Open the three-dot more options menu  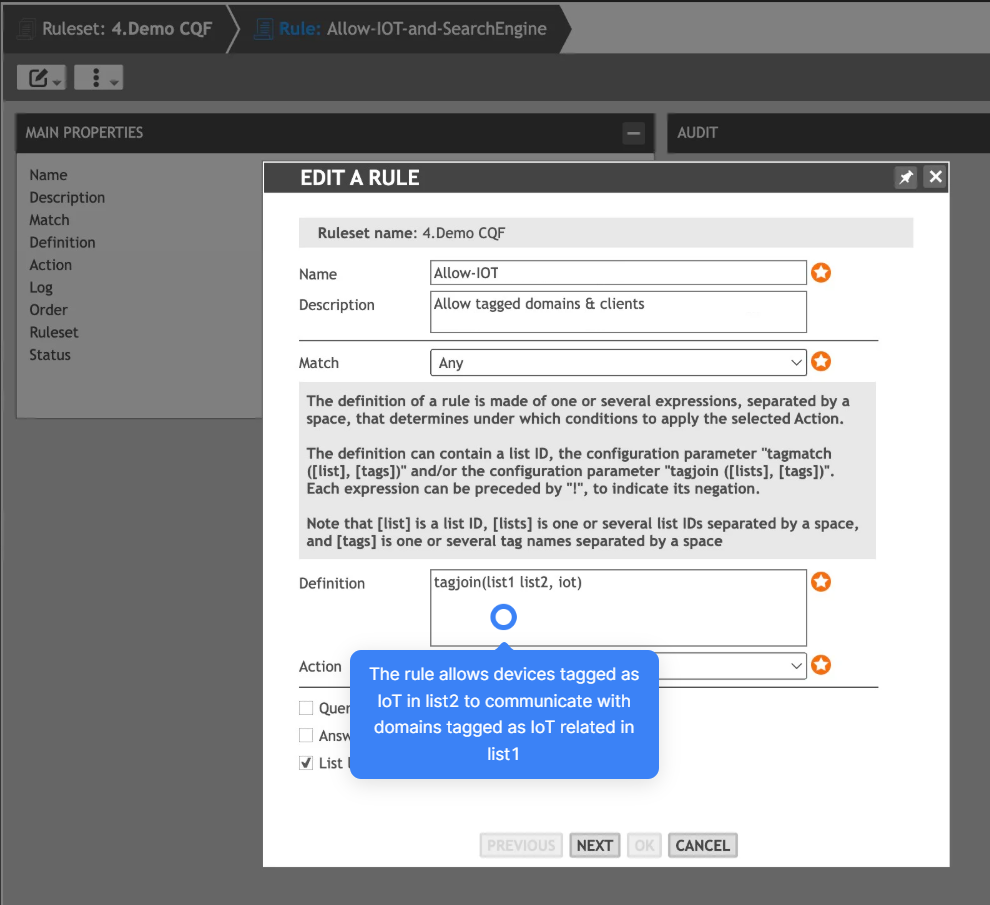pos(98,78)
